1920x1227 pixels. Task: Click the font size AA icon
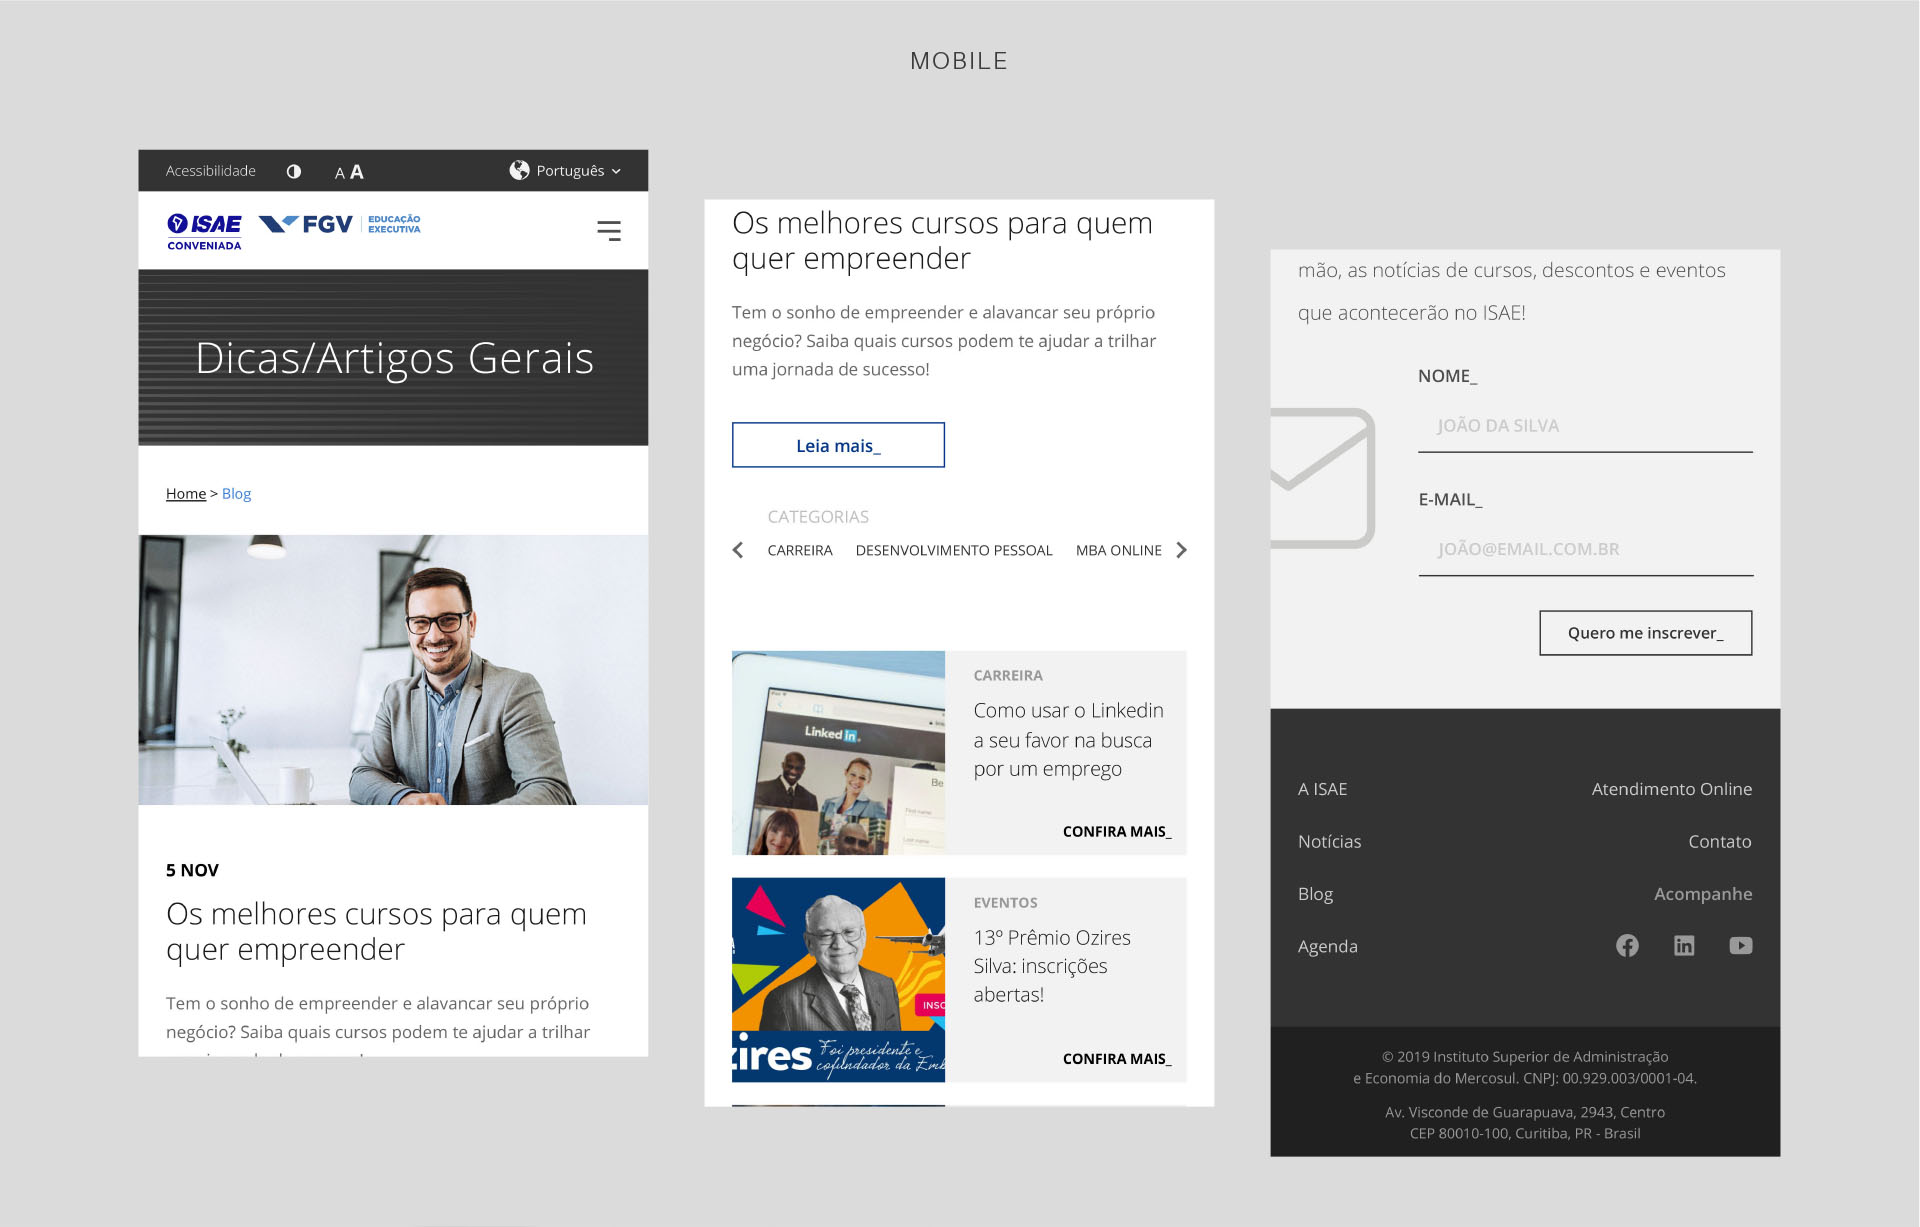349,172
